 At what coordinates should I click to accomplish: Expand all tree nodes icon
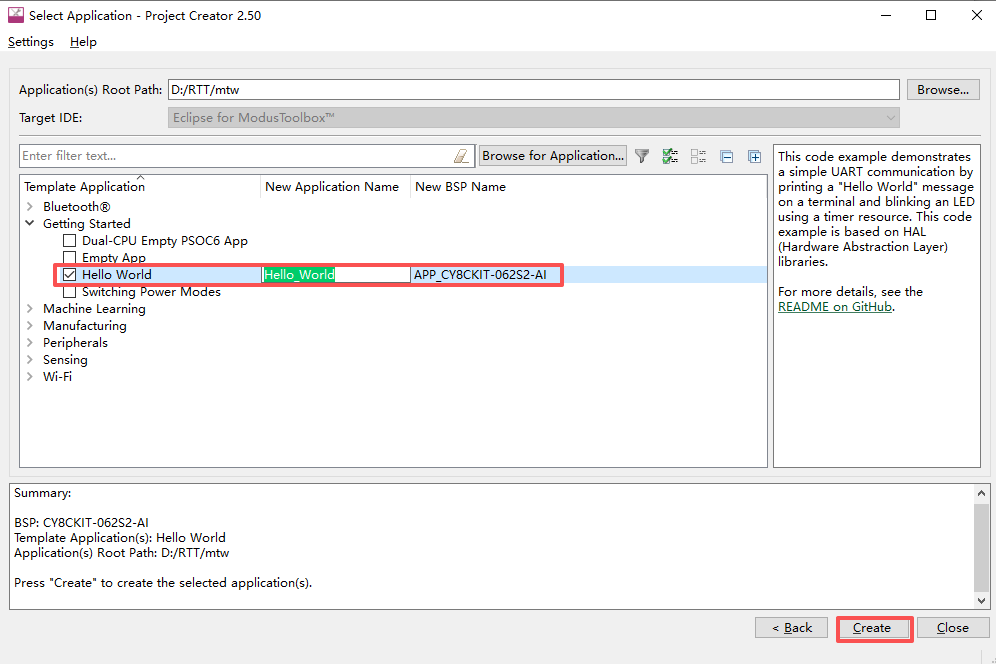tap(755, 156)
